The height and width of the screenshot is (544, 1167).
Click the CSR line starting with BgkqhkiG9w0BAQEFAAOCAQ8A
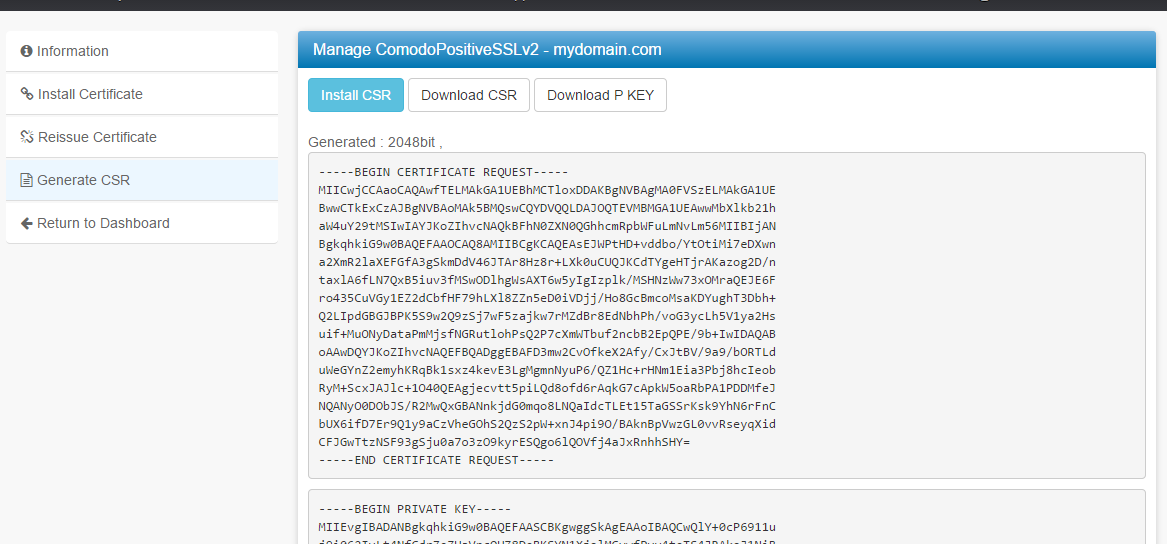pyautogui.click(x=547, y=244)
